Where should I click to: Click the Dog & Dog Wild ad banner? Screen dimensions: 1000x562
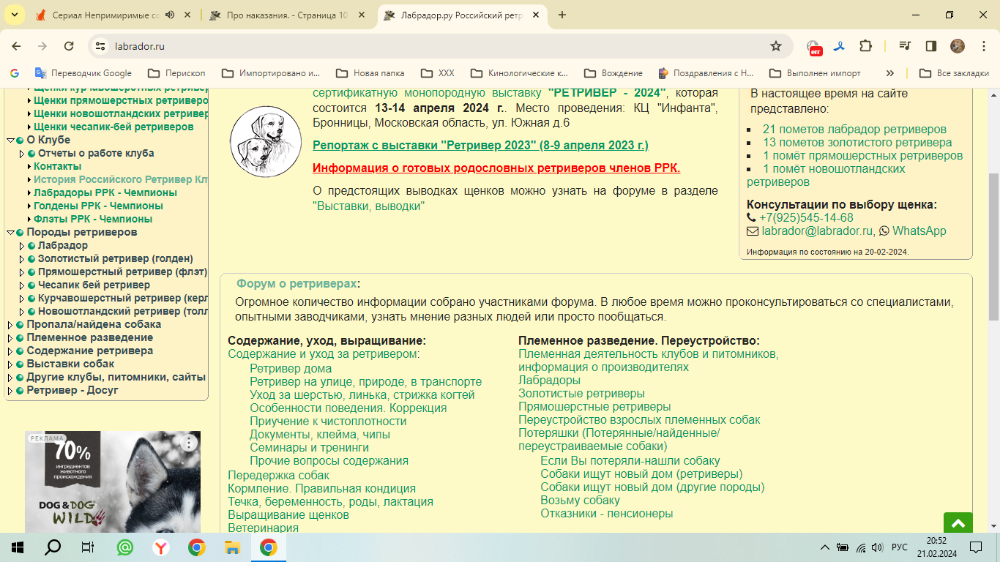point(113,482)
